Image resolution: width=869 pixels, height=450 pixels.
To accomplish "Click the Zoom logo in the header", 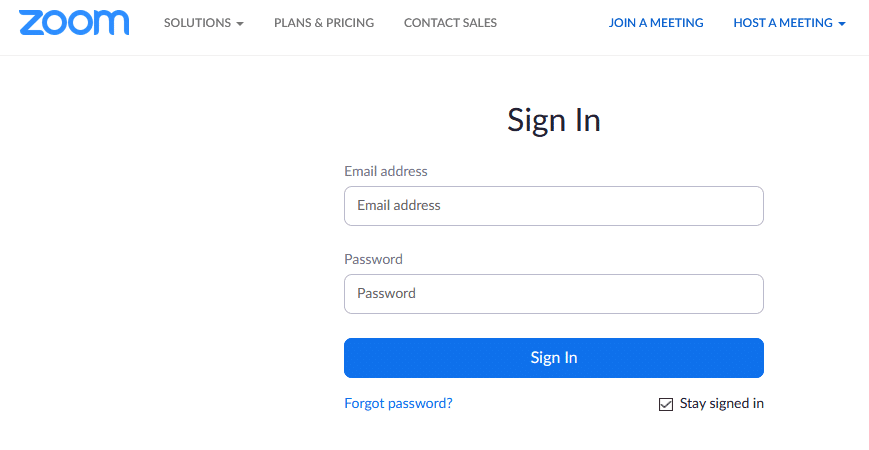I will click(x=74, y=23).
